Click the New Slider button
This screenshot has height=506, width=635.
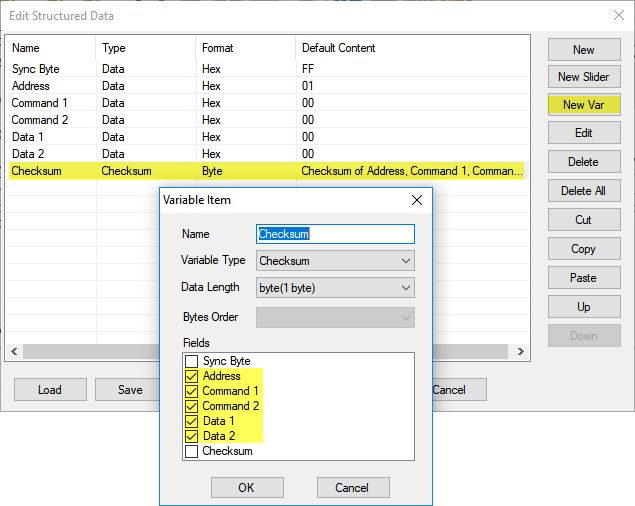tap(584, 77)
